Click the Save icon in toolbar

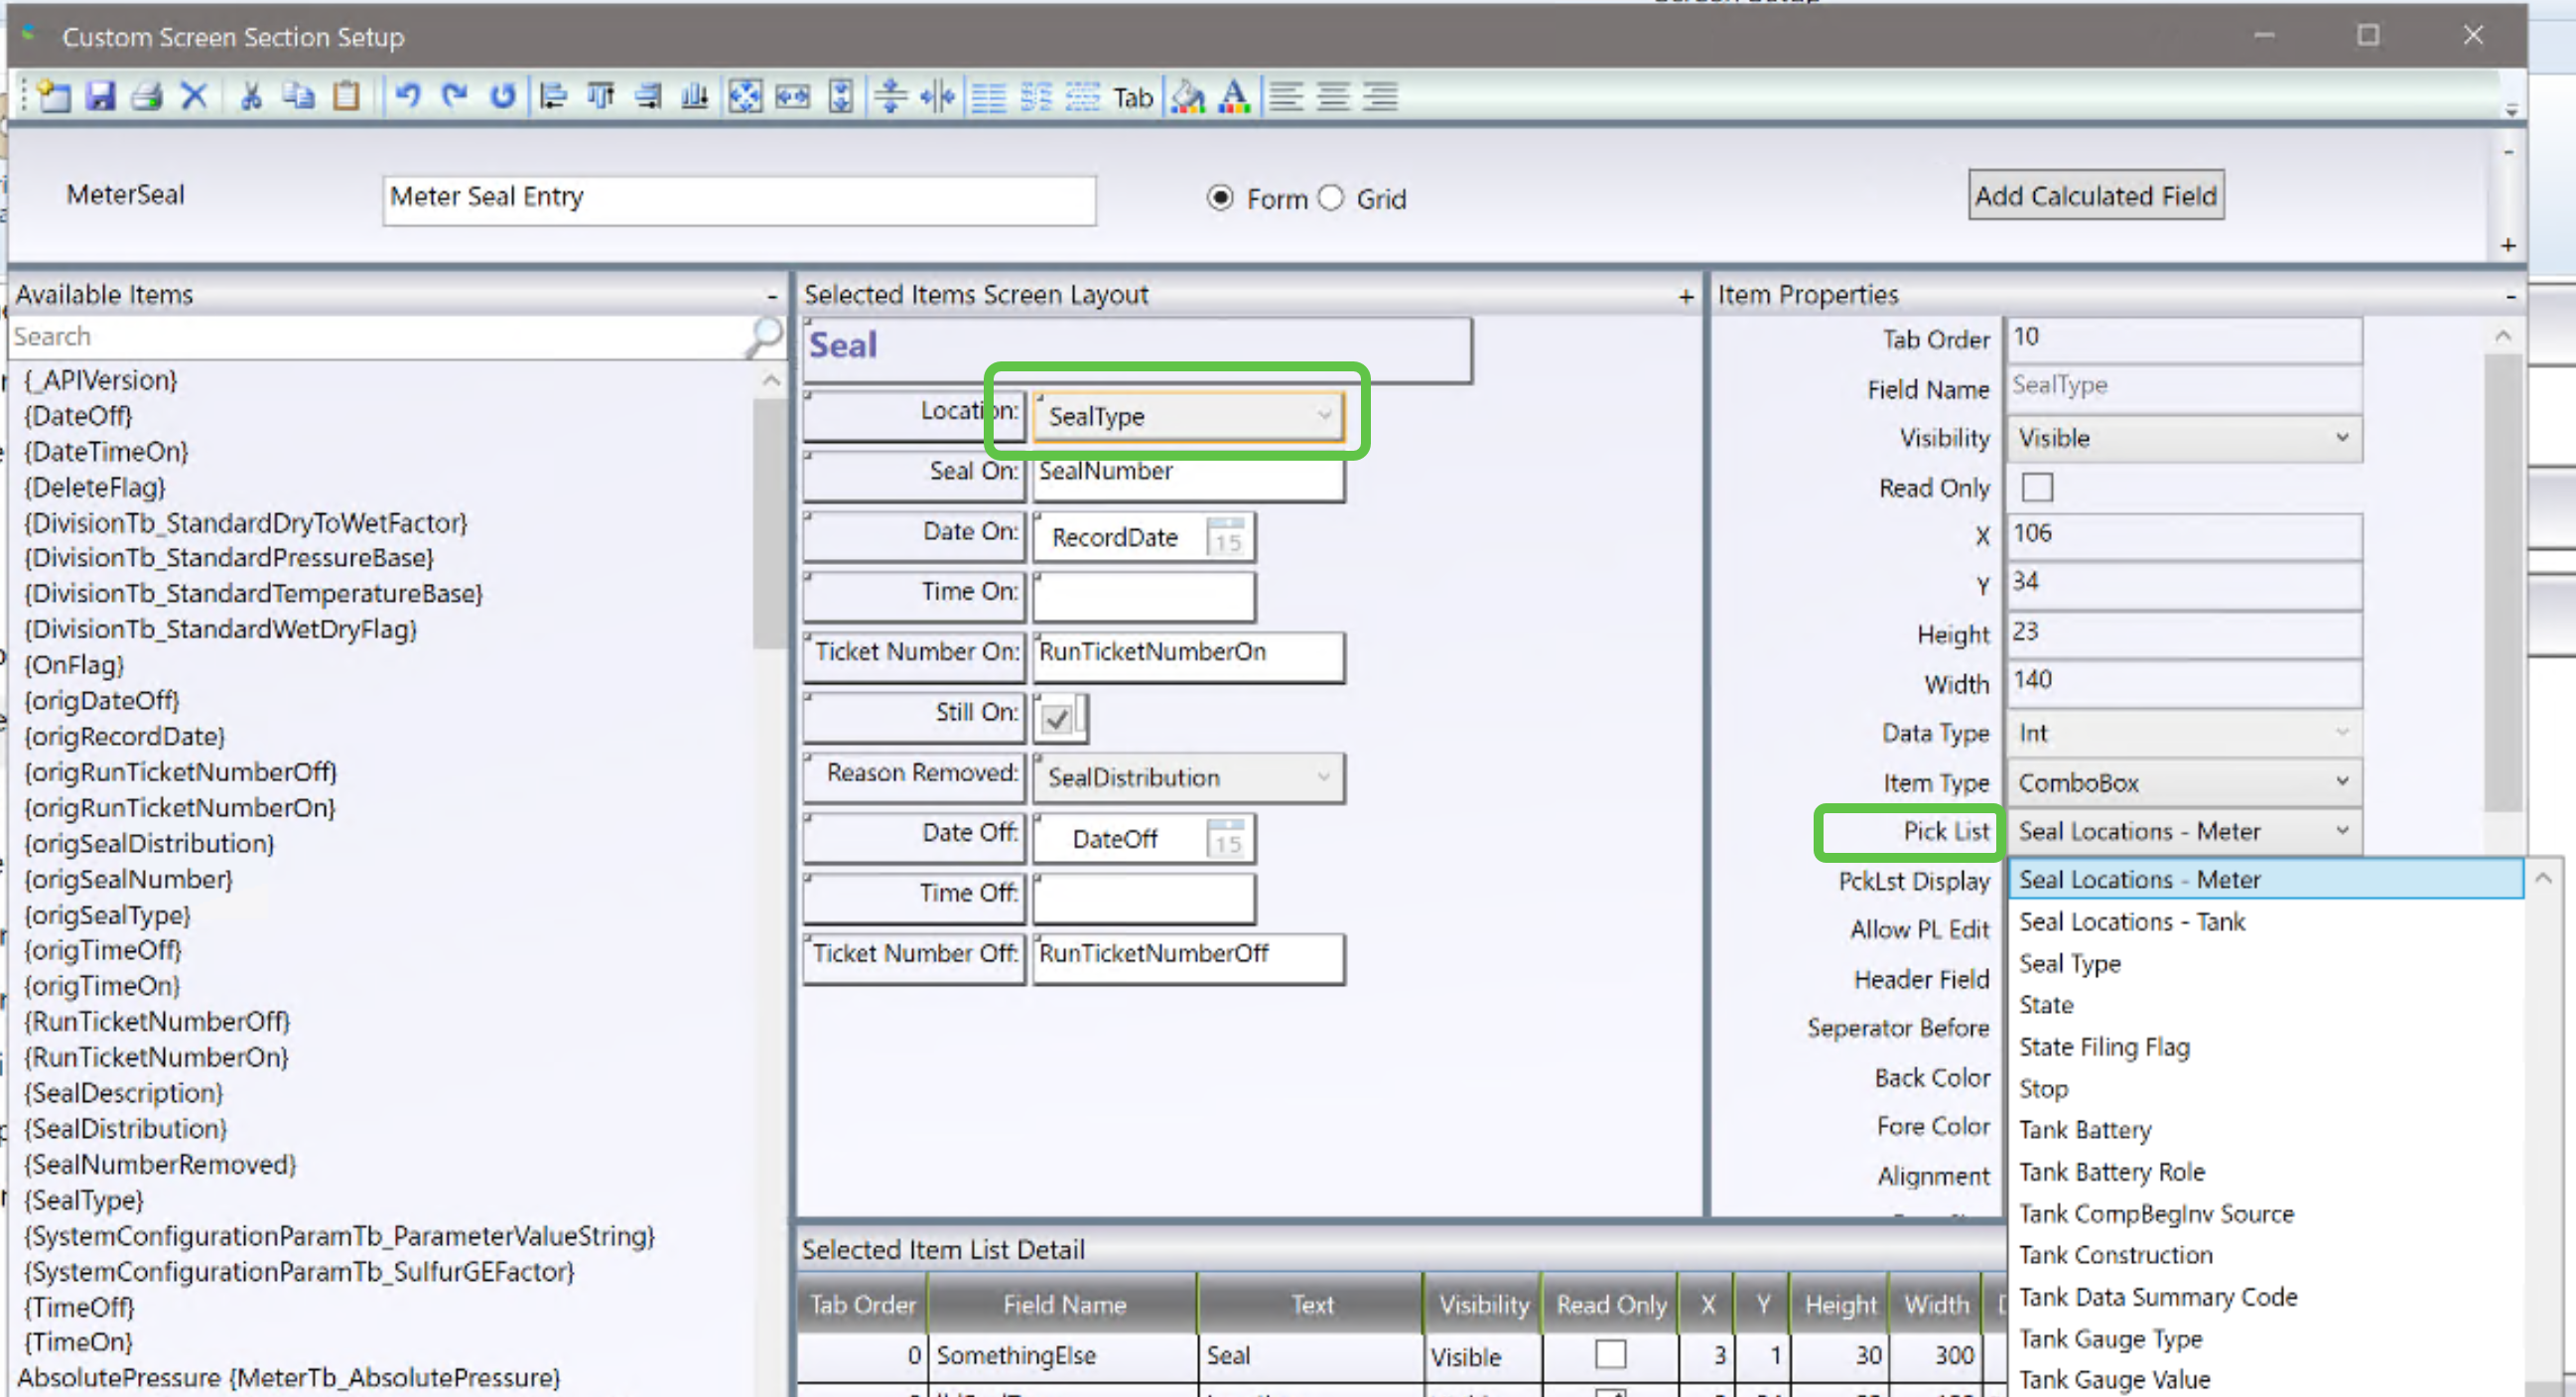100,96
